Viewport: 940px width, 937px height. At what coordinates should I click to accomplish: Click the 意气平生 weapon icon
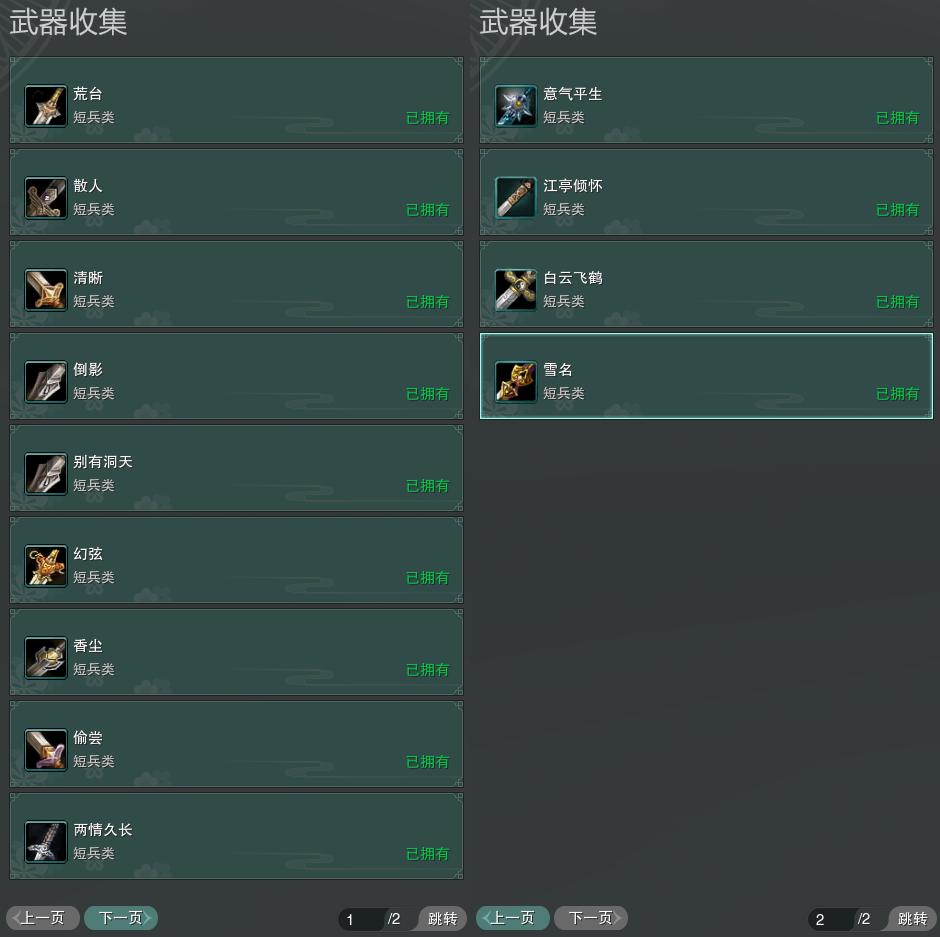[x=516, y=106]
